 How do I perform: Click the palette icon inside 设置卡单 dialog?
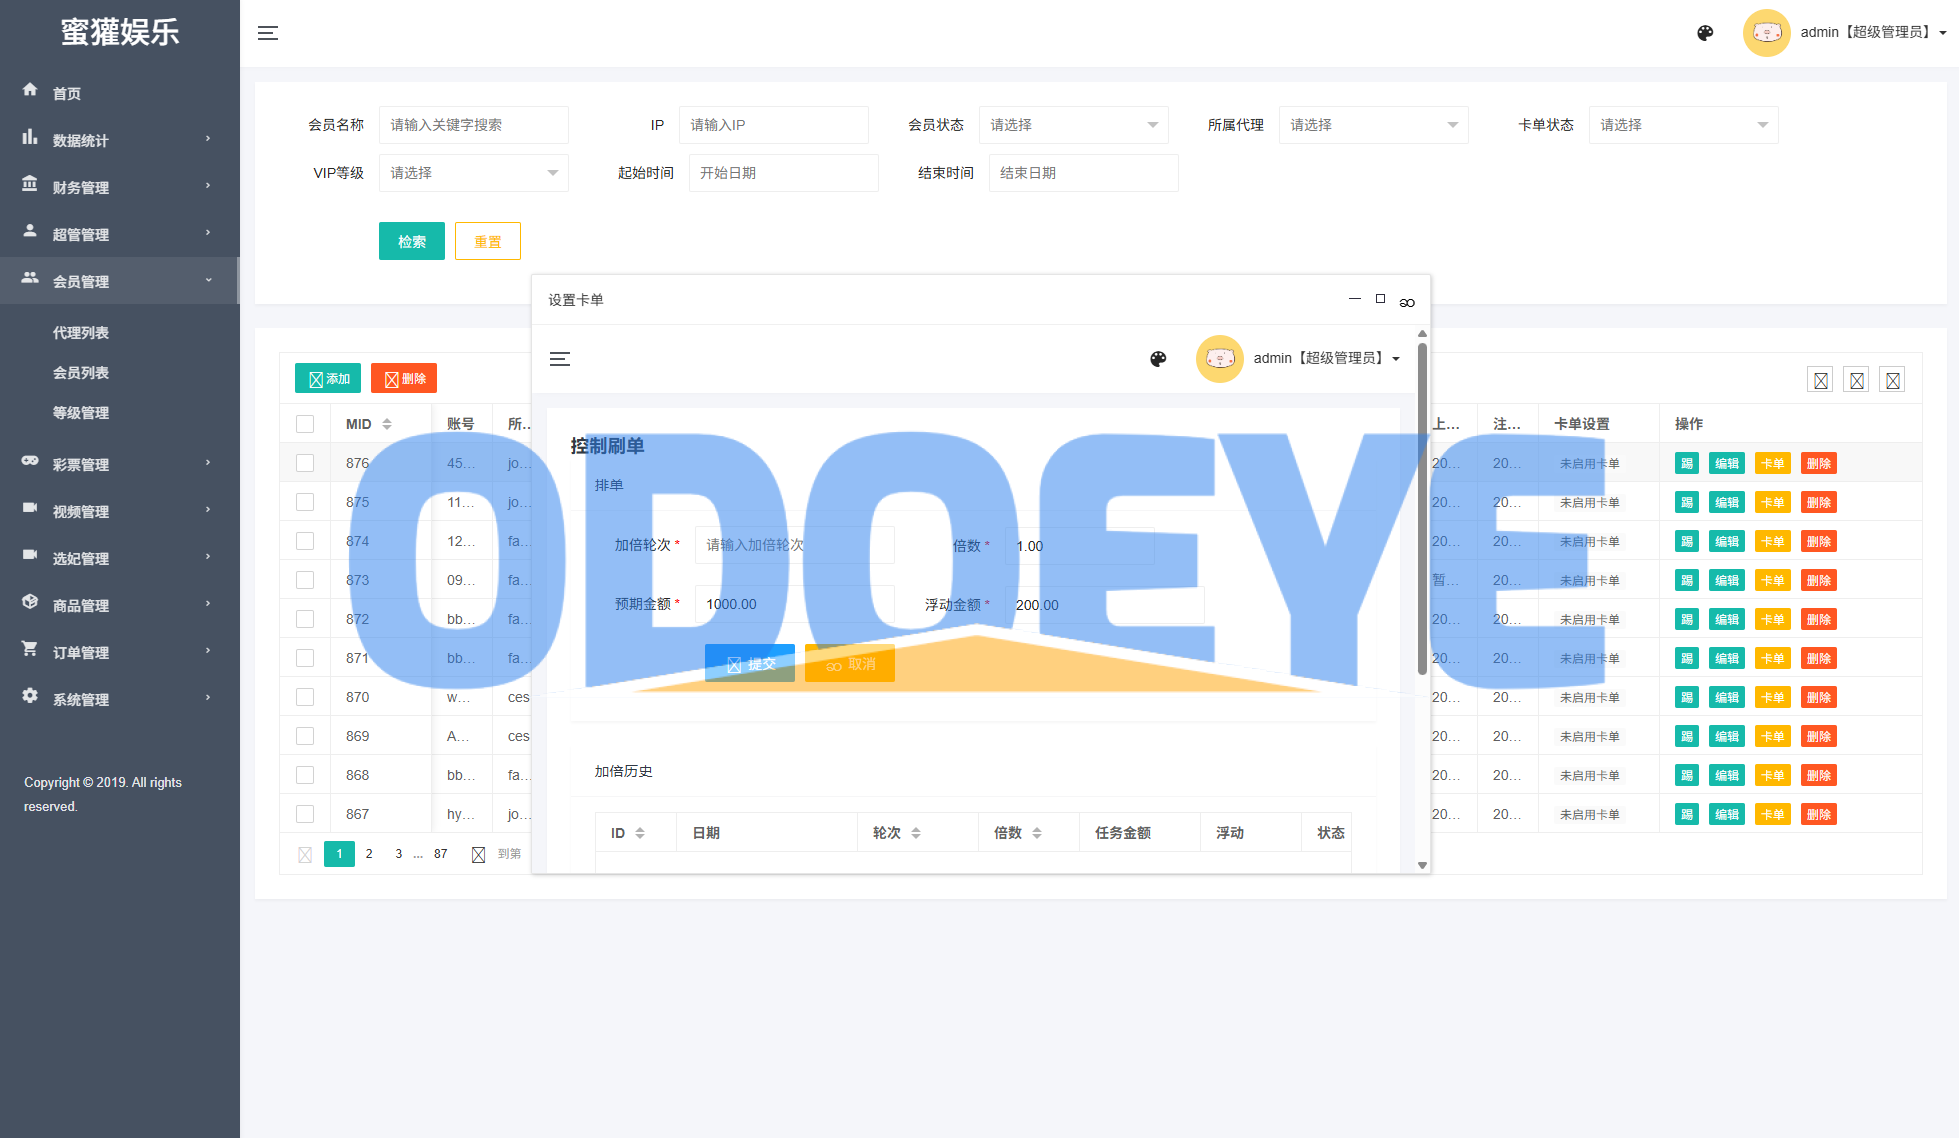tap(1158, 359)
